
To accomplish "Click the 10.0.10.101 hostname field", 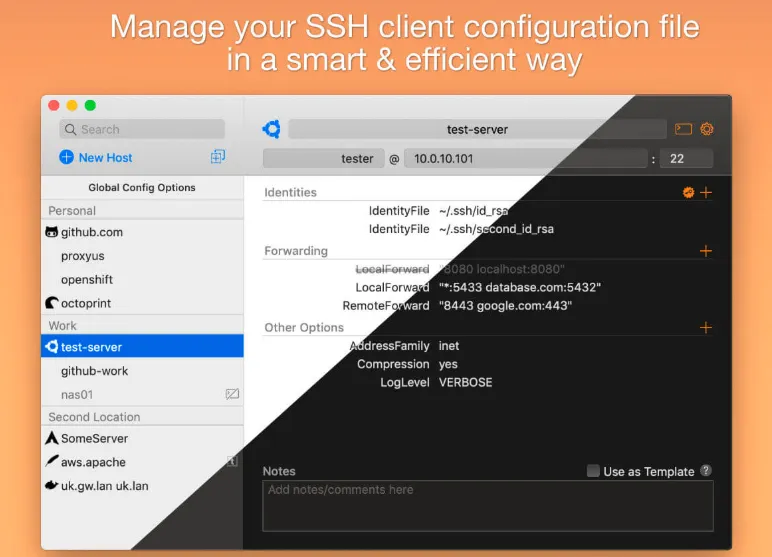I will pyautogui.click(x=525, y=159).
